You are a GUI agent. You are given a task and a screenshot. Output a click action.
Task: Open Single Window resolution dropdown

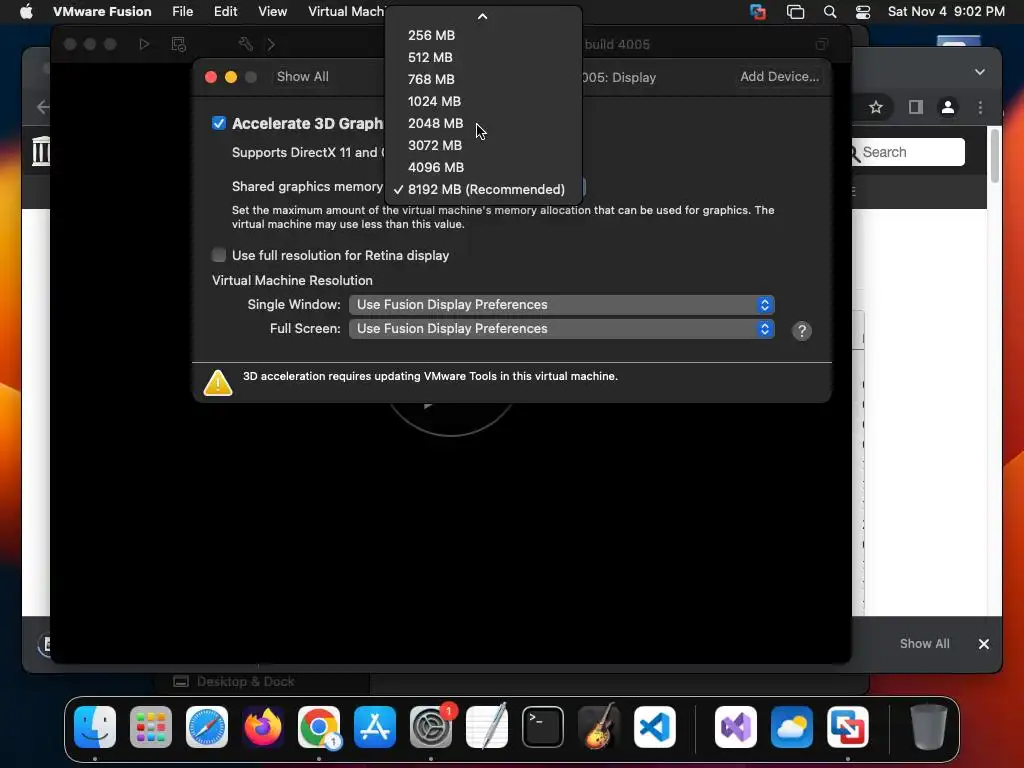coord(562,305)
